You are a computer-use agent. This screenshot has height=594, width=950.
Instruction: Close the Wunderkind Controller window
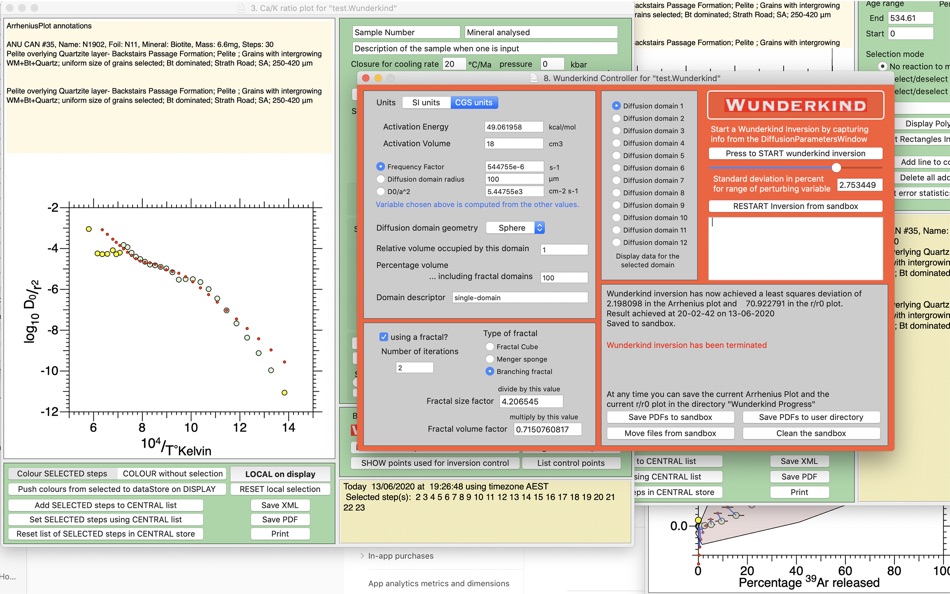[x=365, y=78]
